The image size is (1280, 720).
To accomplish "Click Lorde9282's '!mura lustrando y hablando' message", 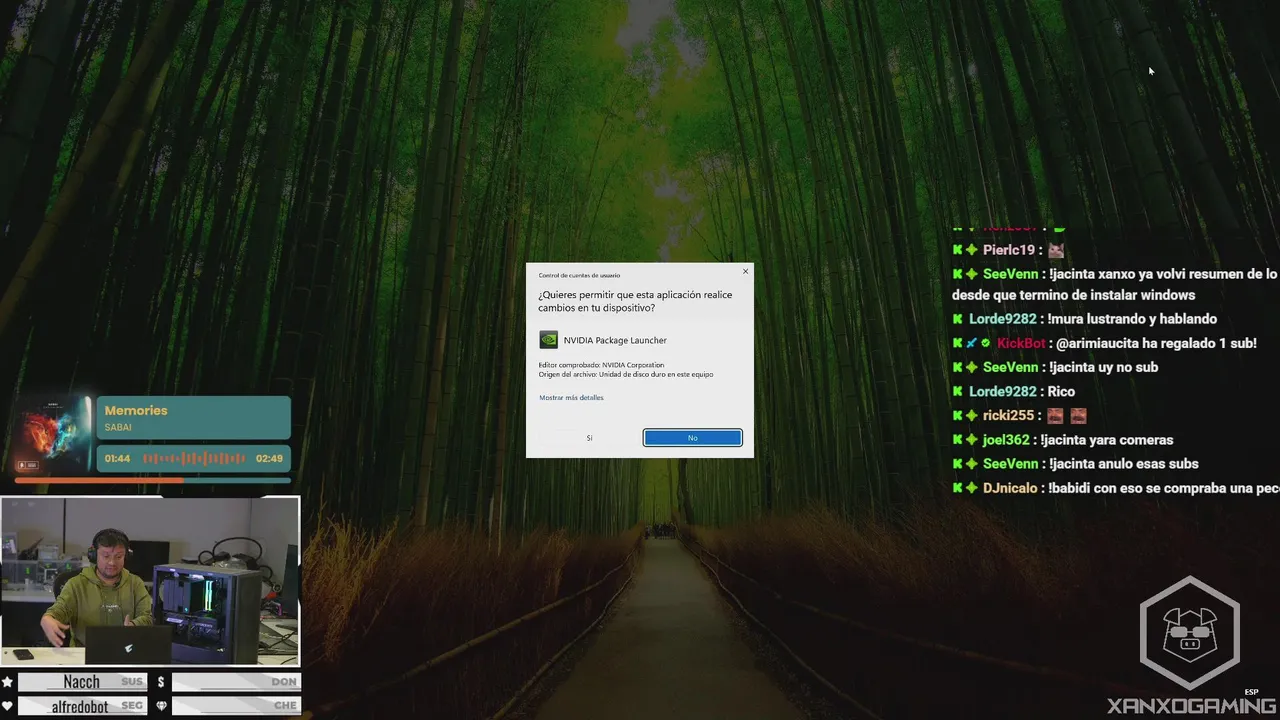I will click(1131, 319).
